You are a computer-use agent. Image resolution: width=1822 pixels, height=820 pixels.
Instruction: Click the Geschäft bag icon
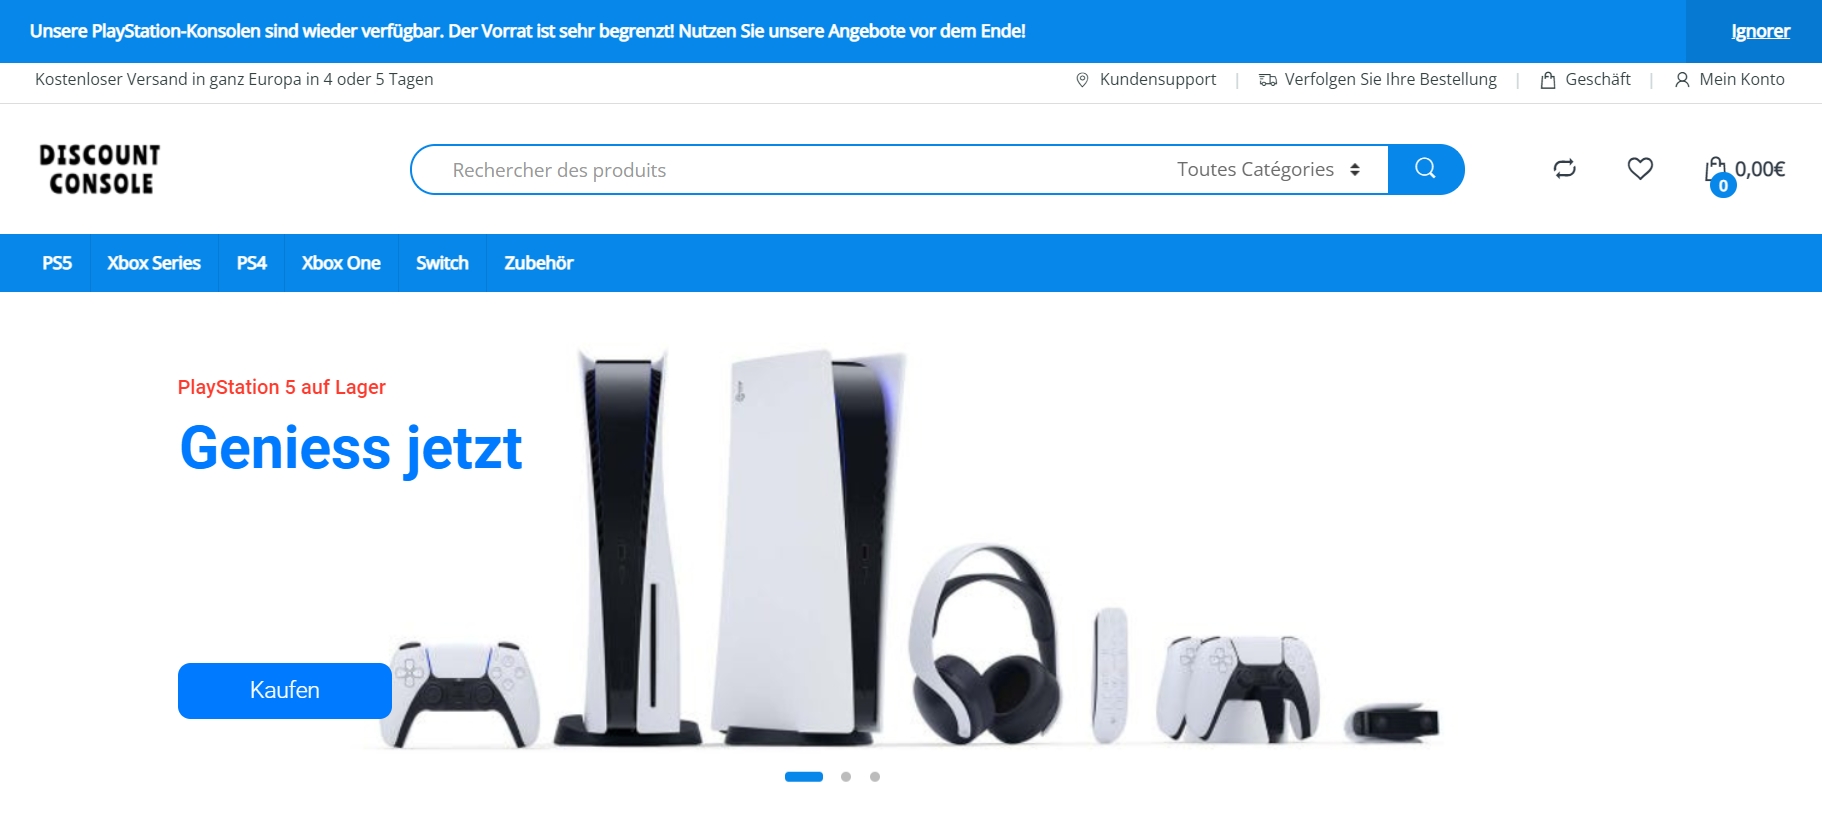point(1548,80)
